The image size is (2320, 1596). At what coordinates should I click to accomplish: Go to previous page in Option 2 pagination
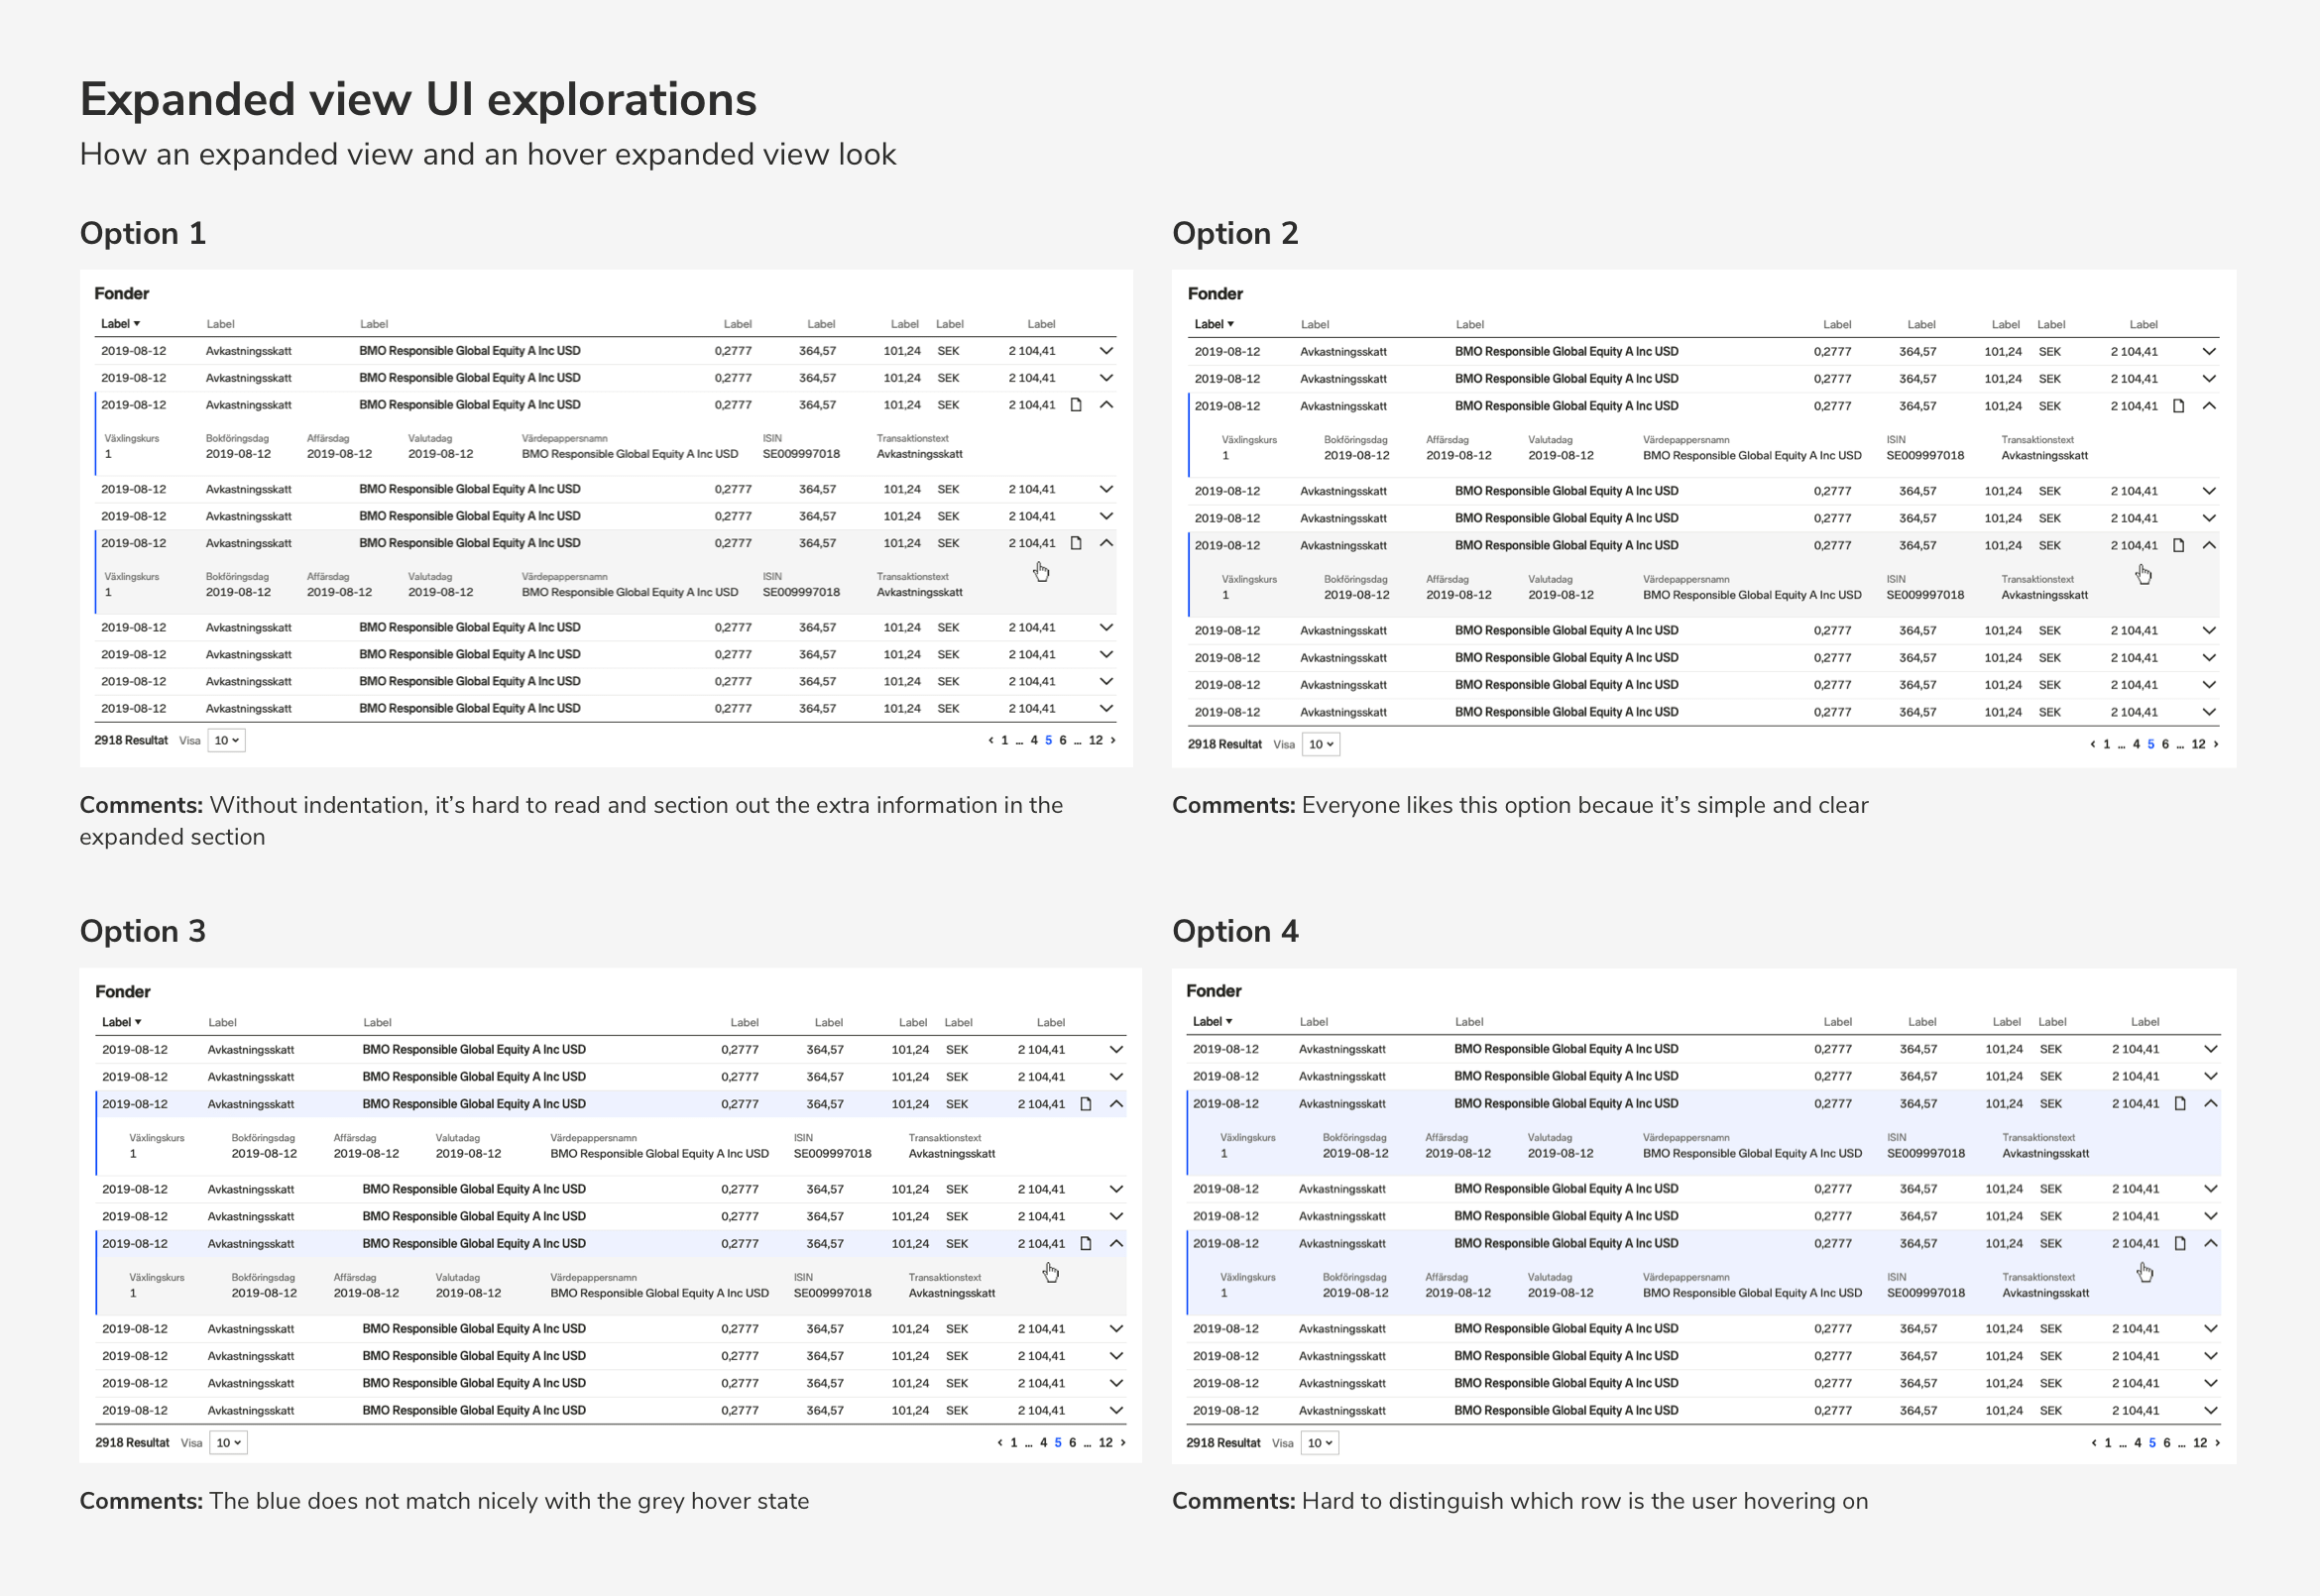pyautogui.click(x=2092, y=744)
